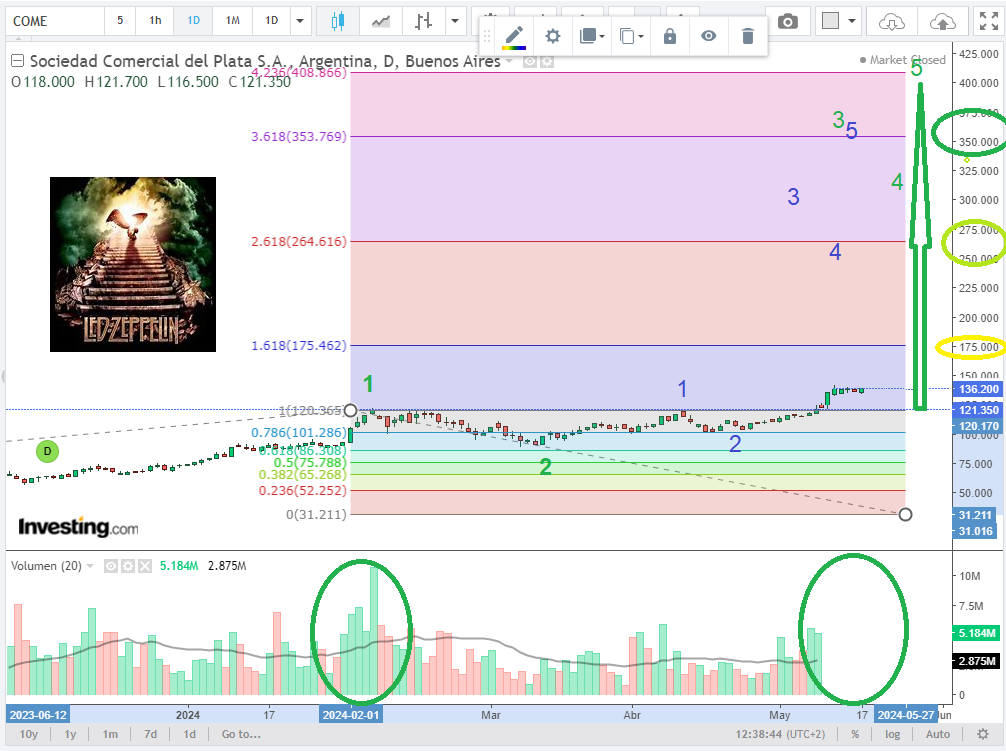Open Volumen indicator settings gear

tap(128, 566)
